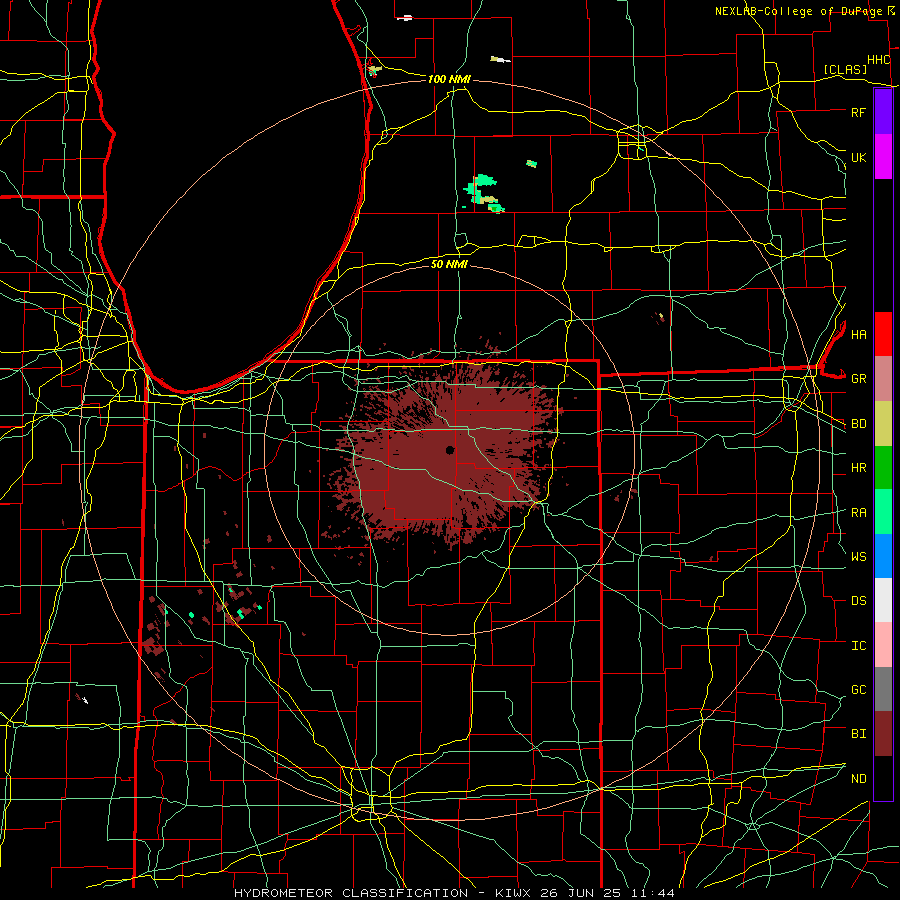
Task: Click the 'DS' legend label
Action: tap(858, 601)
